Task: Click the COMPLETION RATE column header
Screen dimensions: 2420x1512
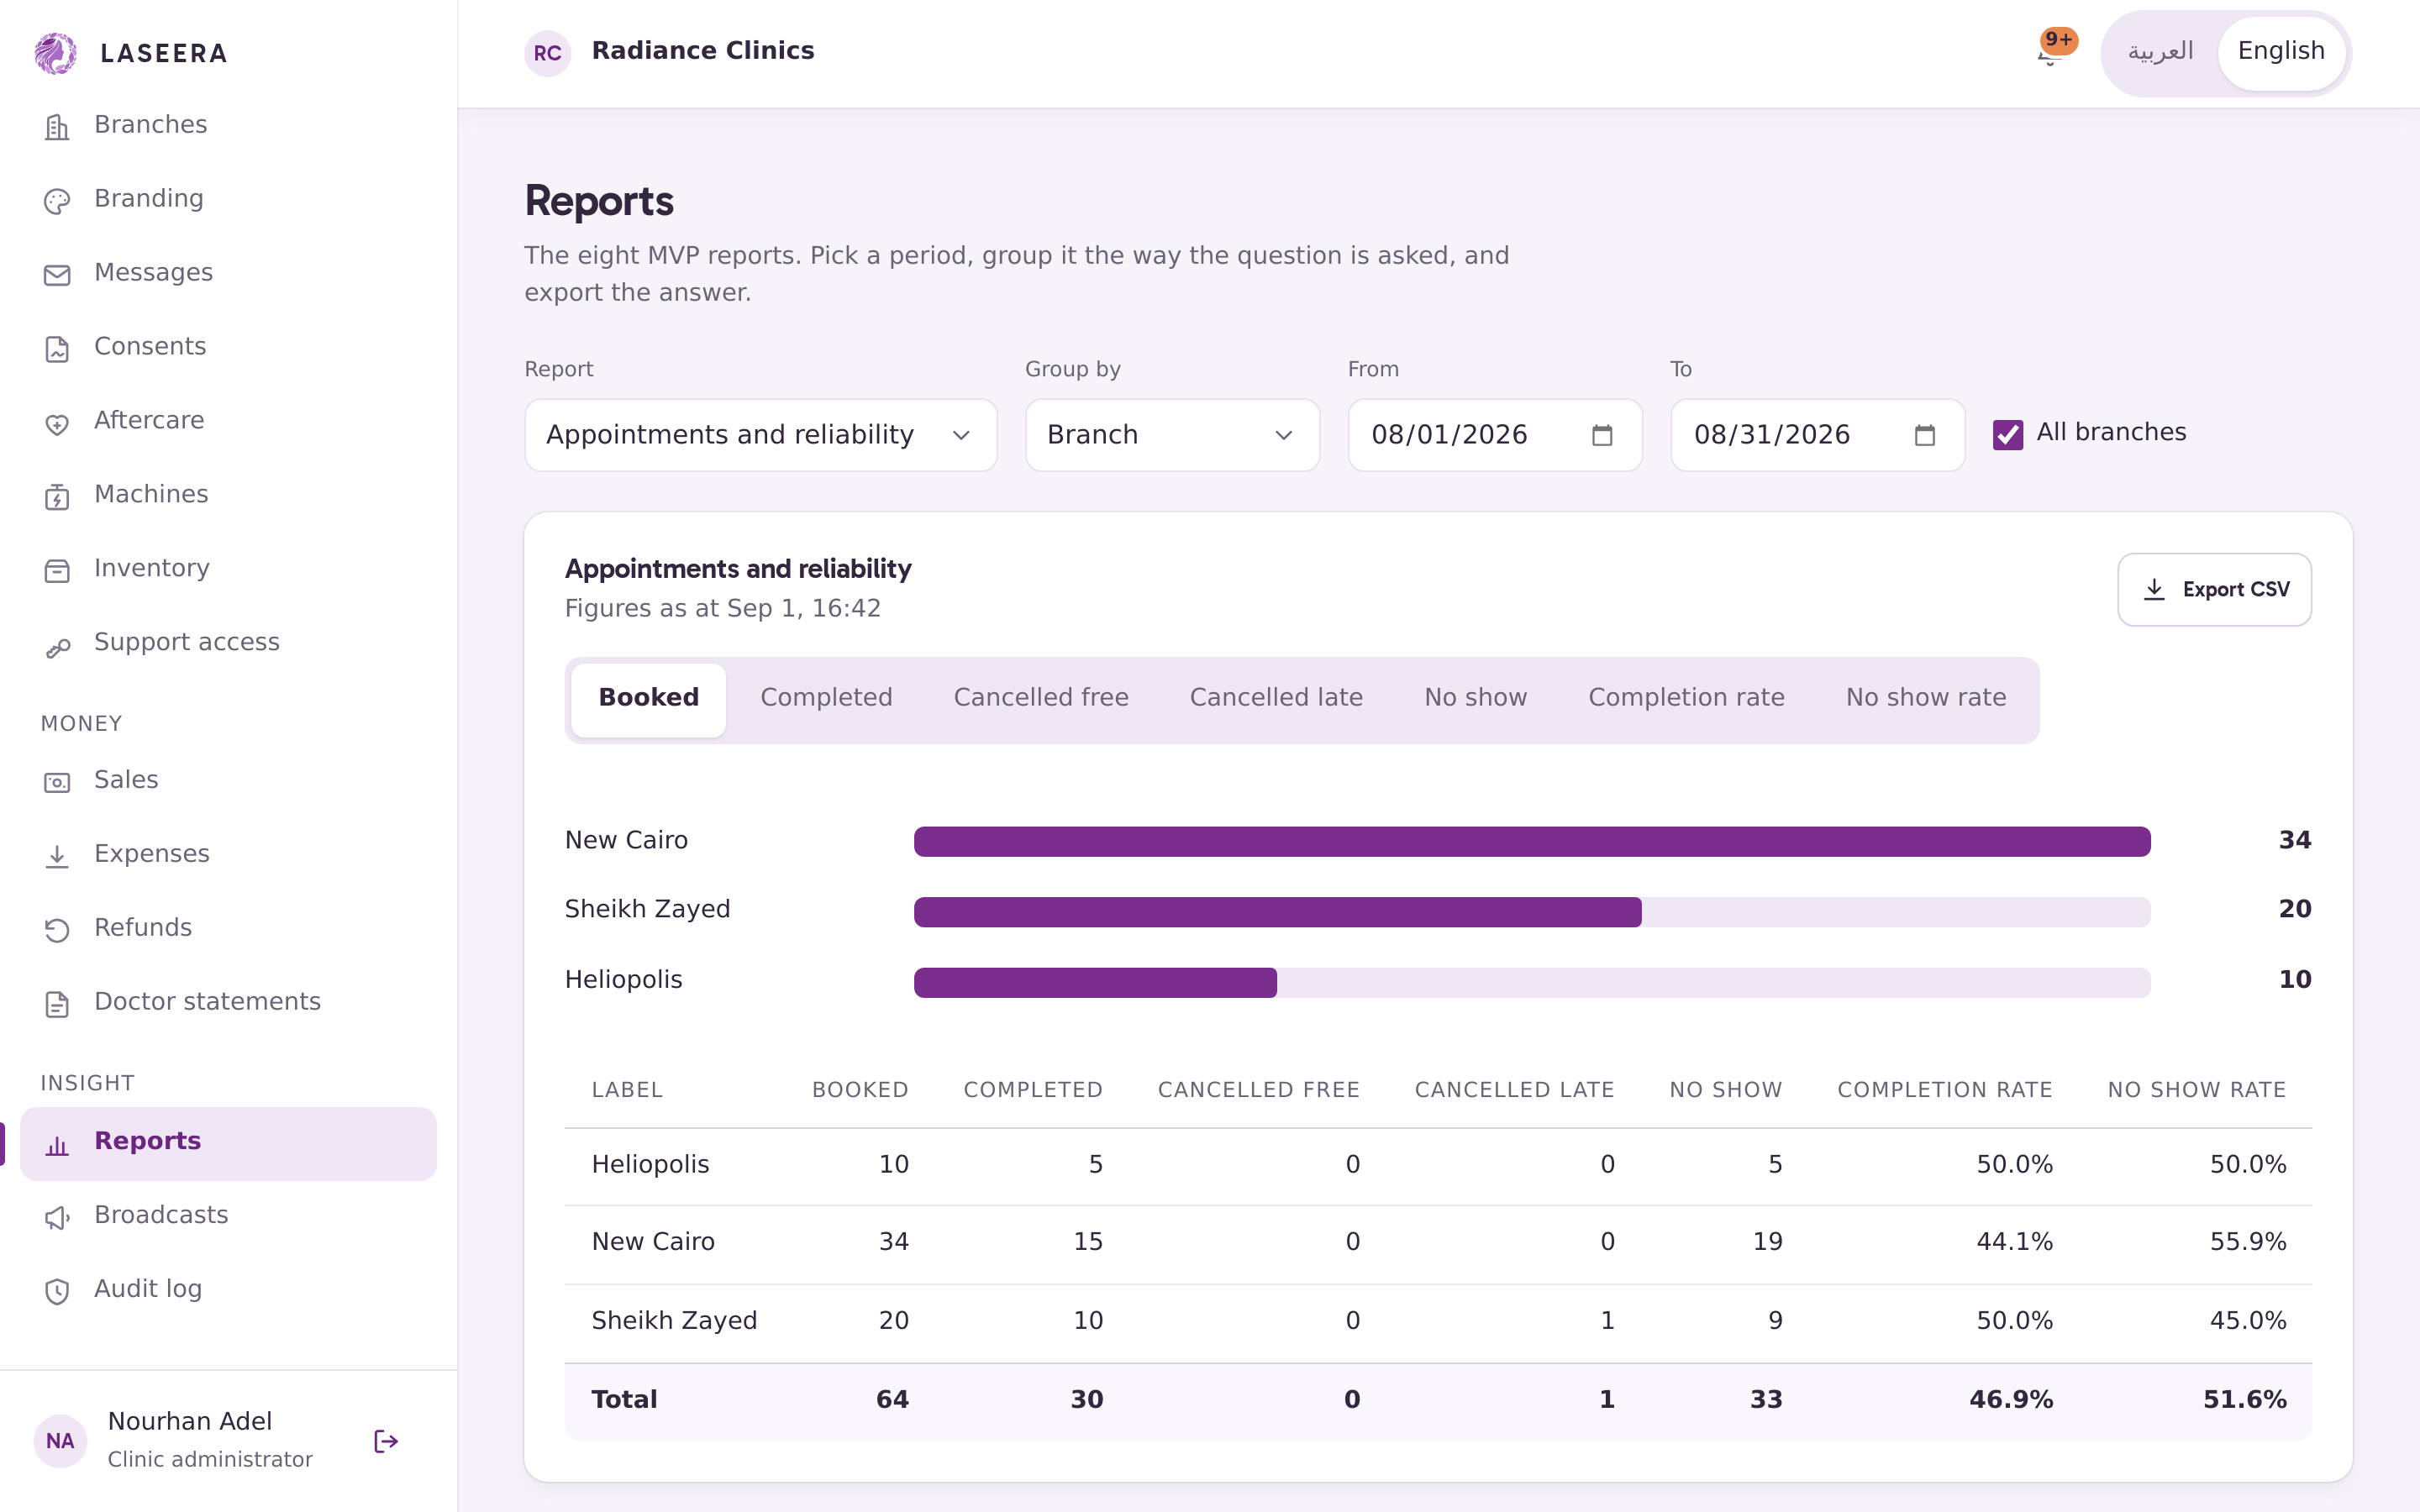Action: [x=1944, y=1090]
